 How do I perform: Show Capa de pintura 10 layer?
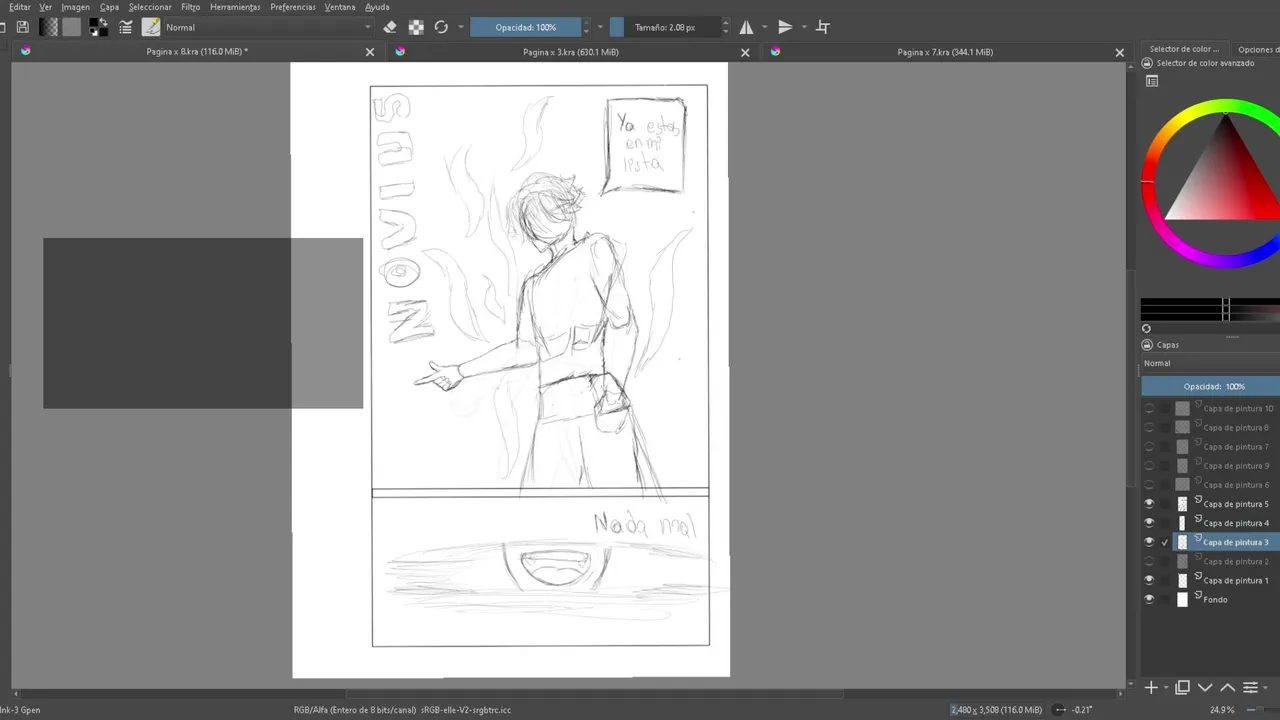[x=1149, y=408]
